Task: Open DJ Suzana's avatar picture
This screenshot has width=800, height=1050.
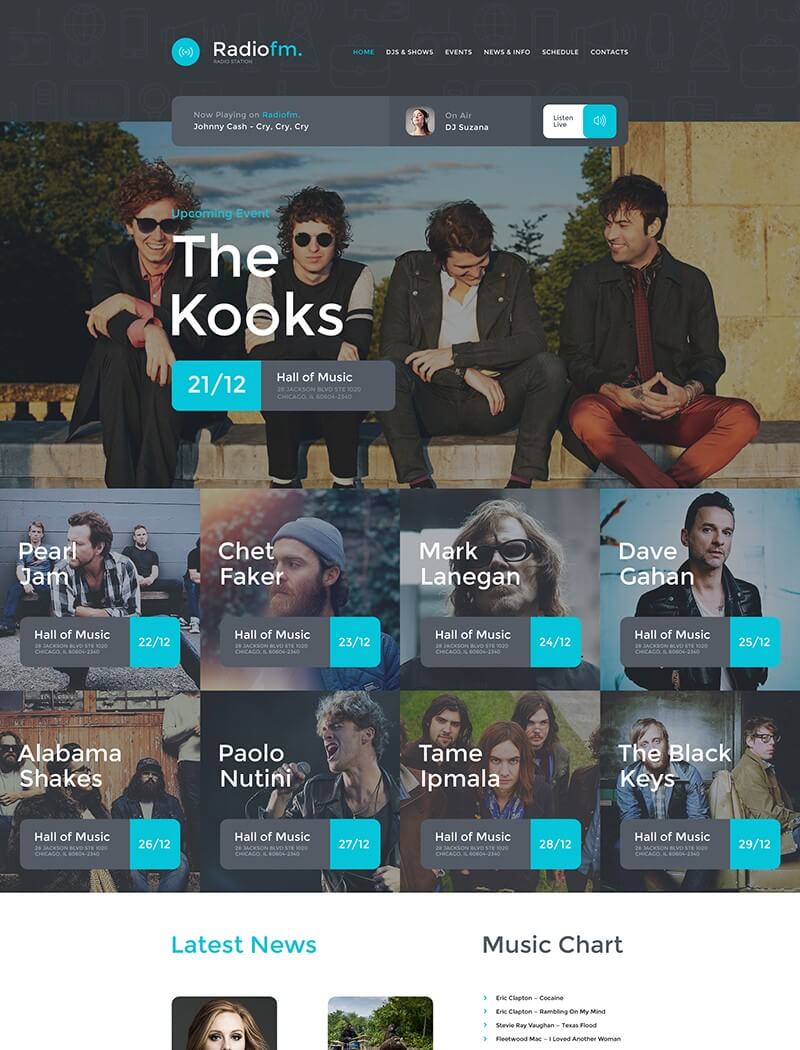Action: click(420, 121)
